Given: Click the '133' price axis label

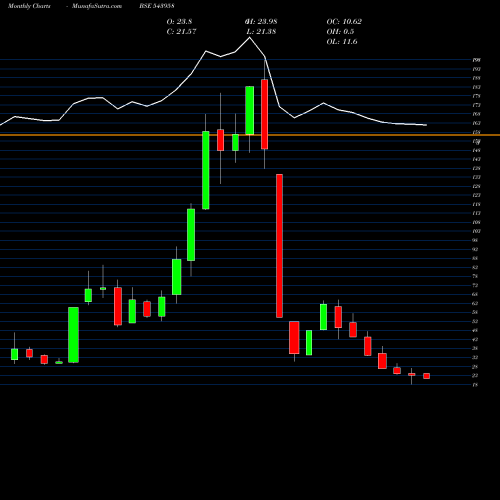Looking at the screenshot, I should (x=476, y=177).
